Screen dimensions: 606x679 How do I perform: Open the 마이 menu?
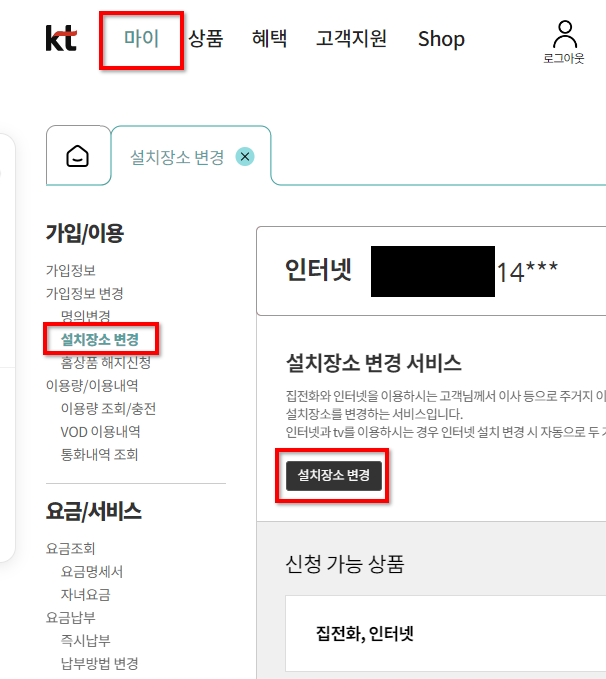coord(142,39)
